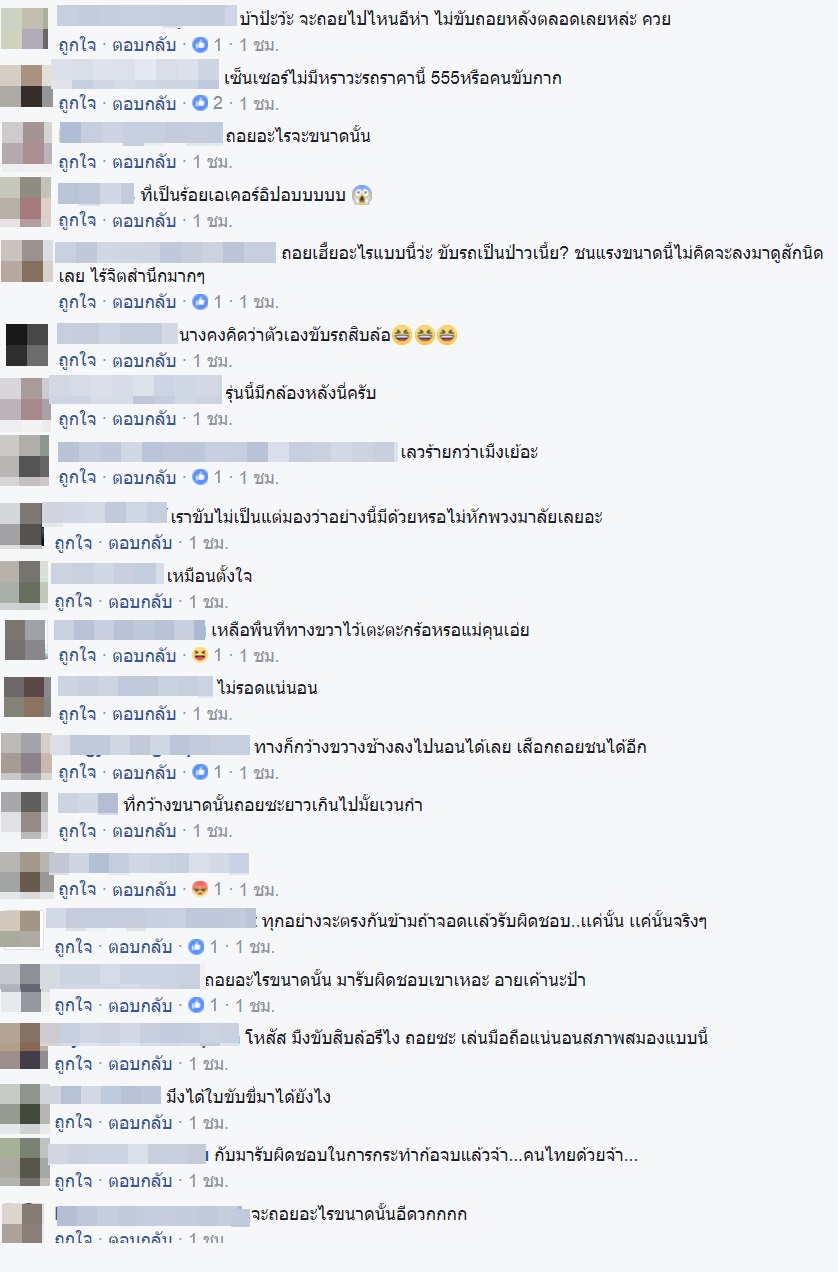The height and width of the screenshot is (1272, 838).
Task: Open like reaction icon on 'เลวร้ายกว่าเมิงเย่อะ' comment
Action: point(200,478)
